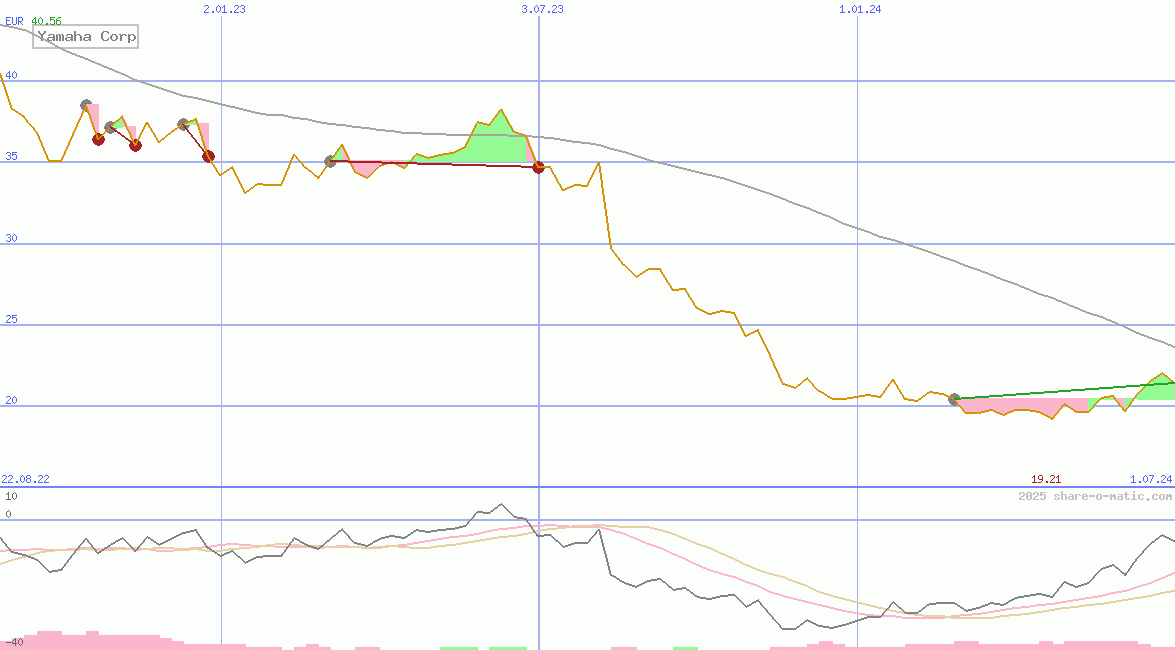Screen dimensions: 1175x650
Task: Click the 30 price axis label
Action: tap(11, 238)
